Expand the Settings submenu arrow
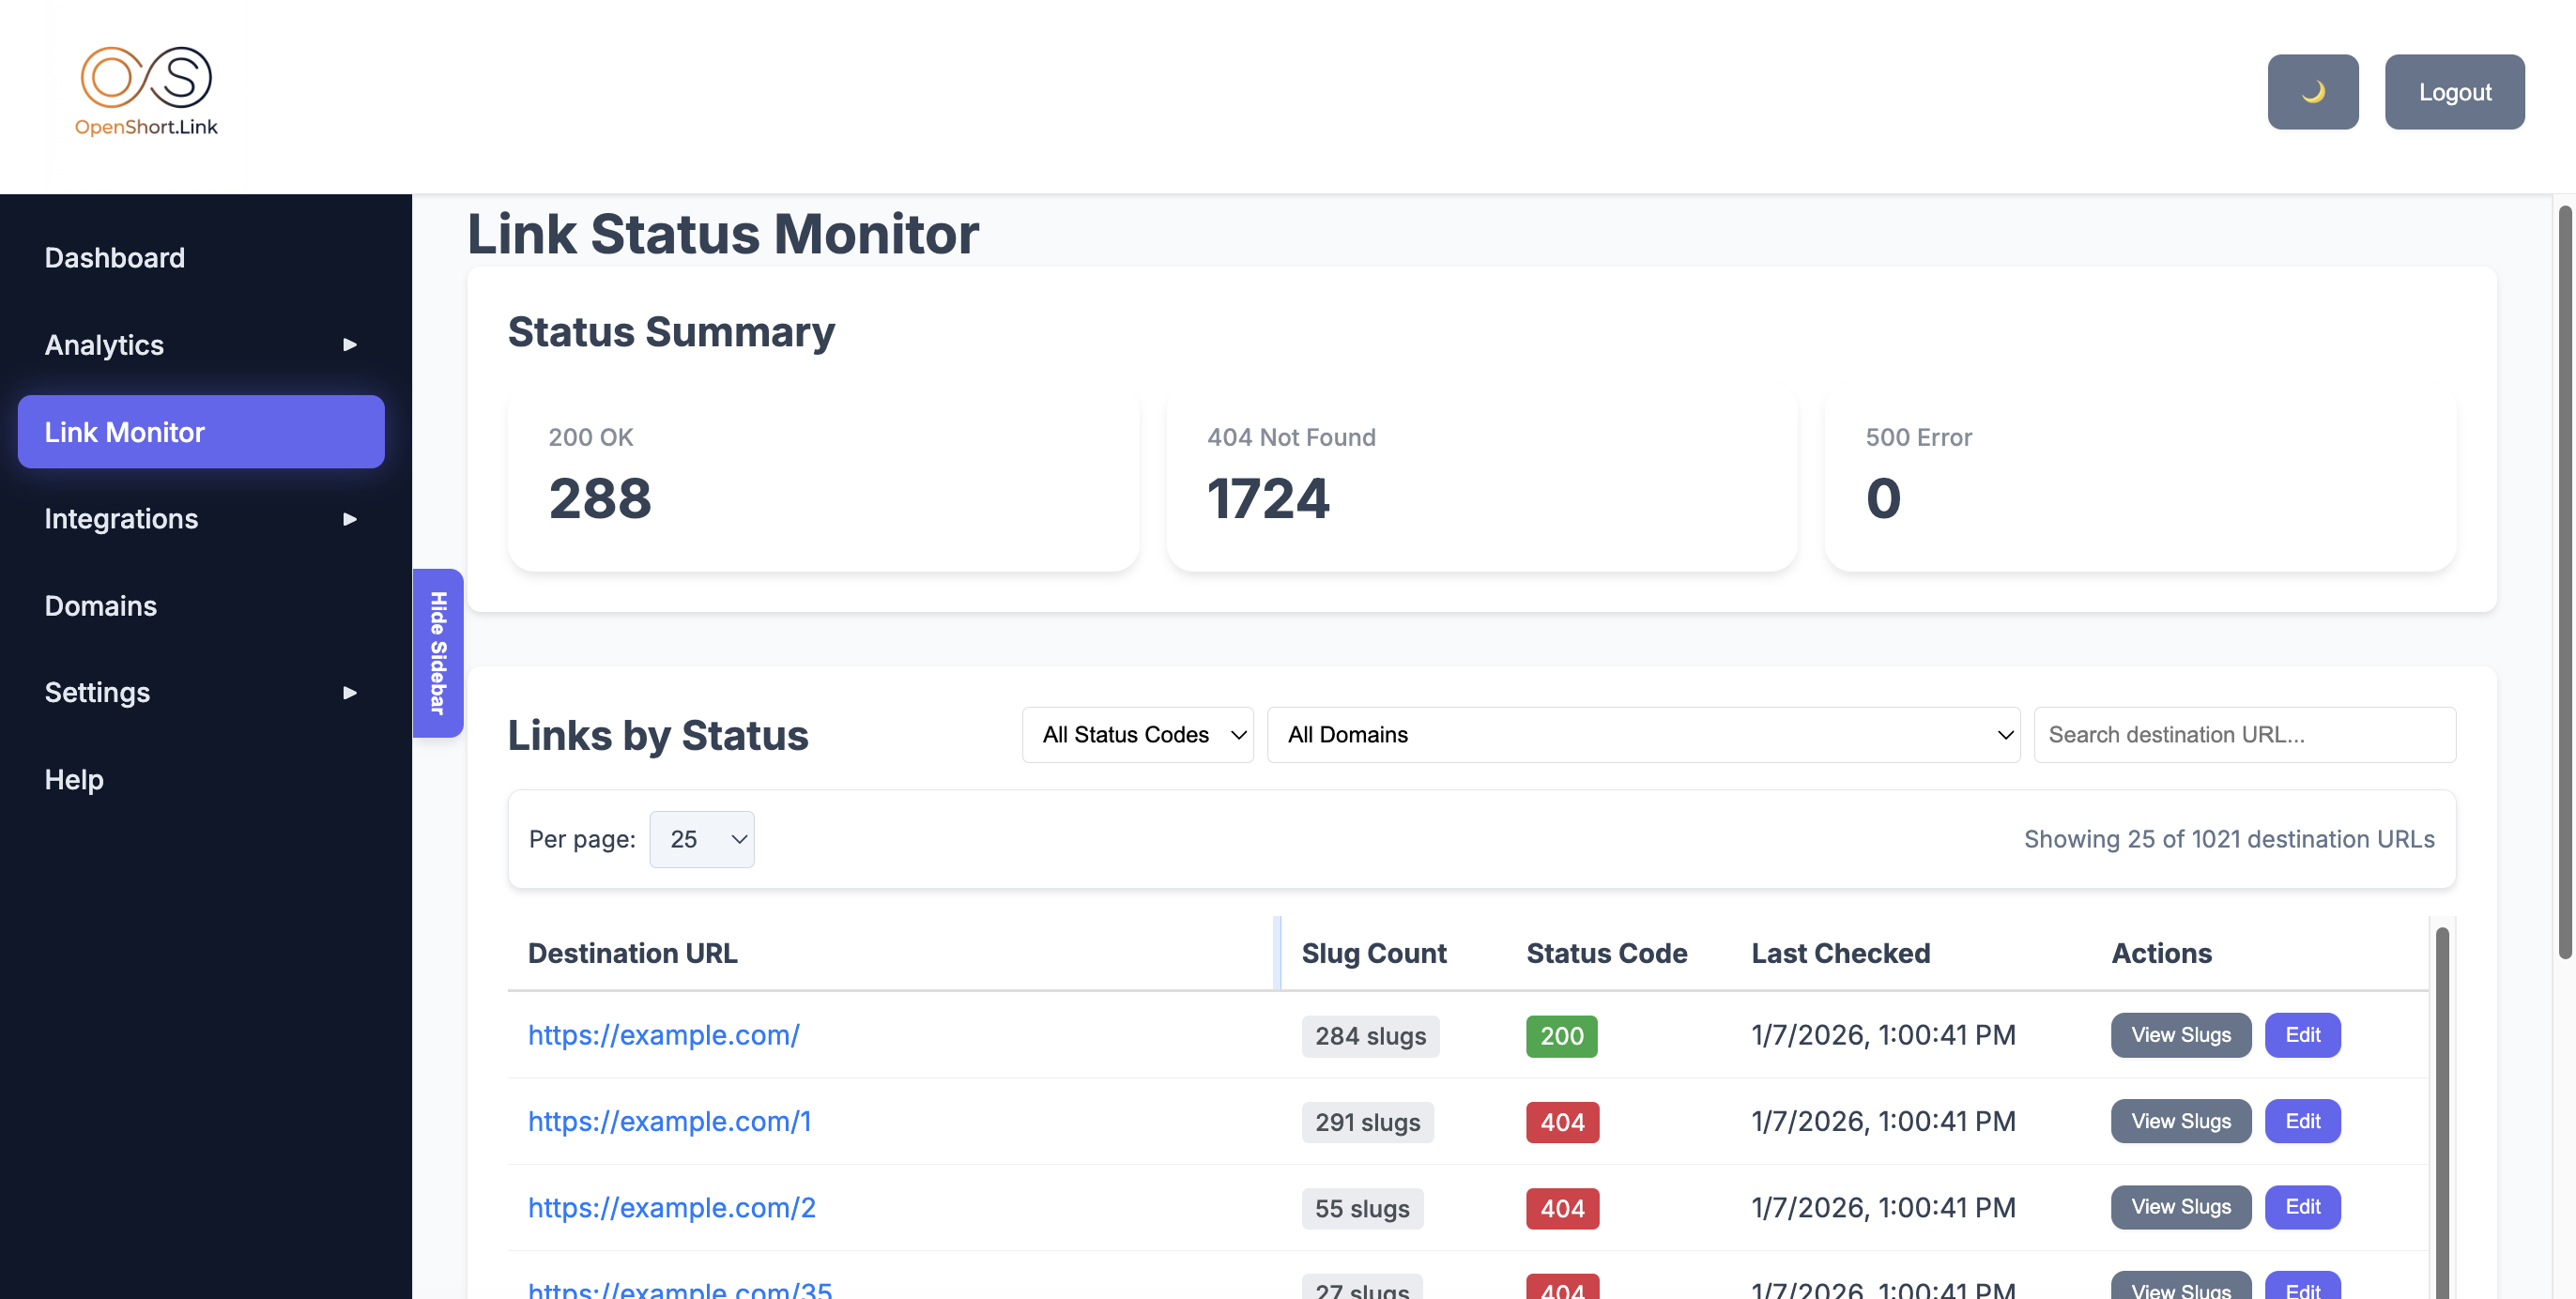2576x1299 pixels. pos(348,692)
